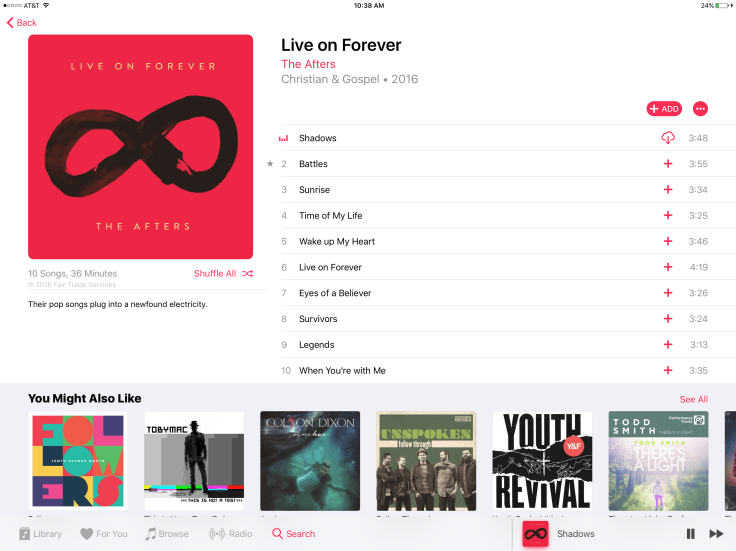
Task: Download Shadows via the cloud icon
Action: [667, 138]
